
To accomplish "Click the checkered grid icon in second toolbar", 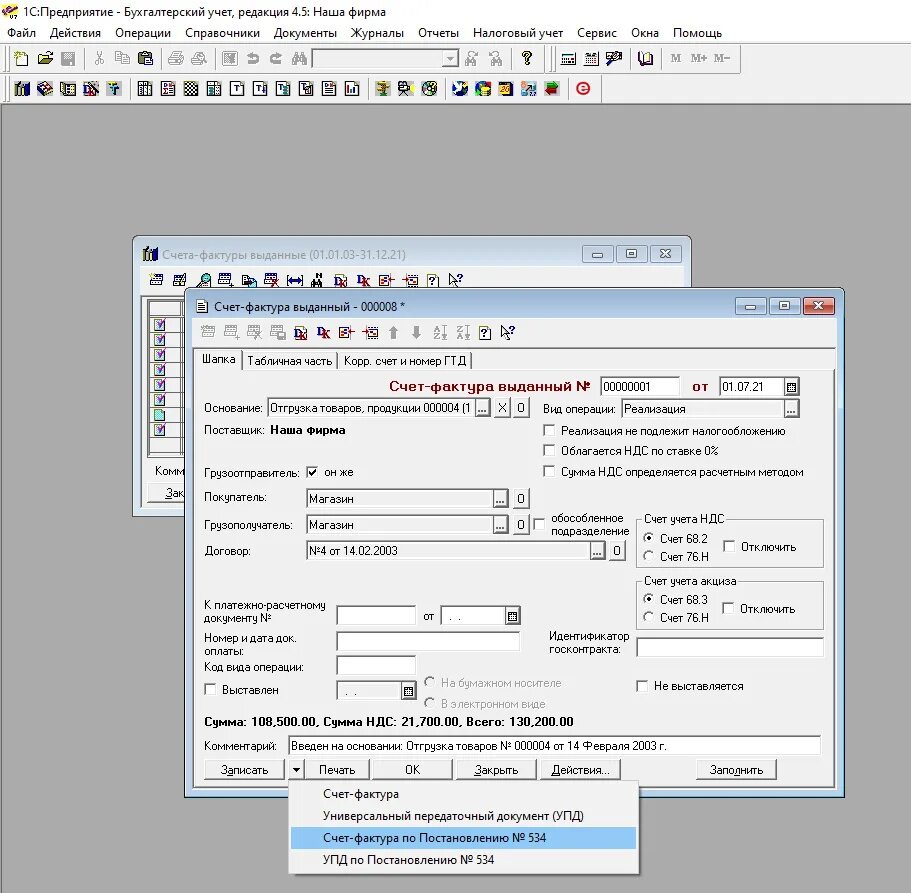I will pos(191,88).
